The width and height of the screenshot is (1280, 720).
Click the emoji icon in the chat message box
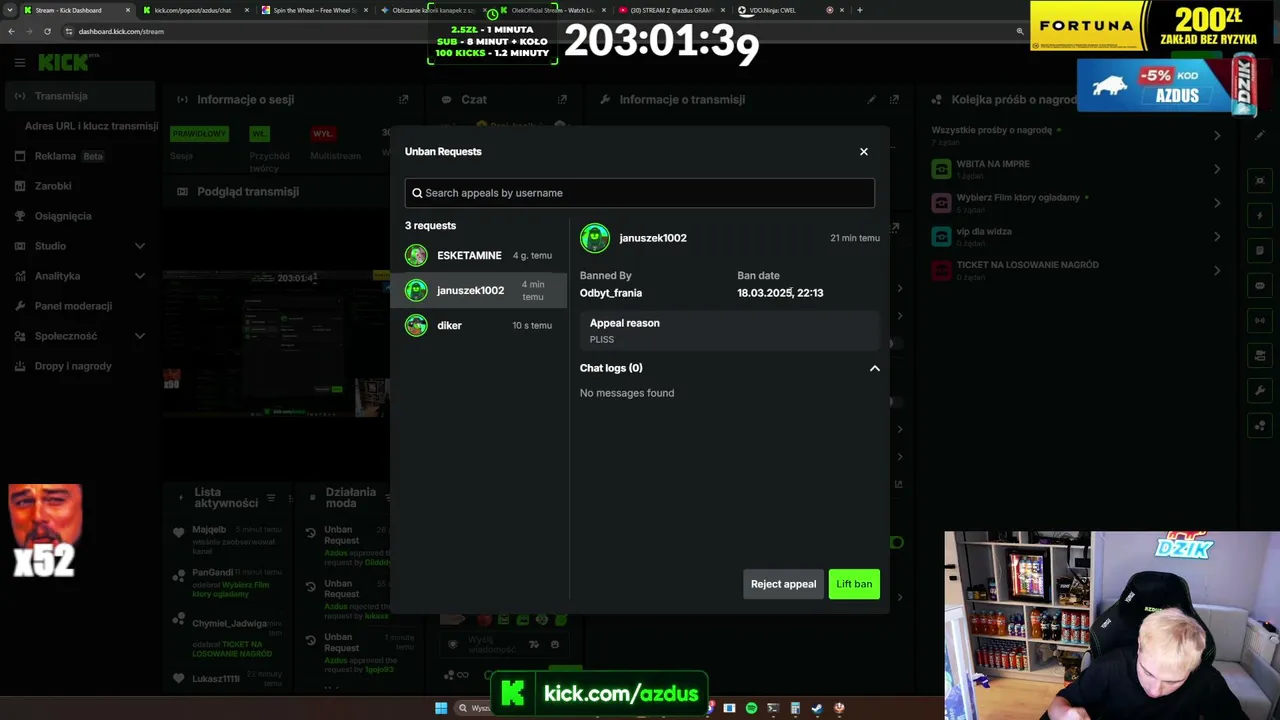pos(555,645)
